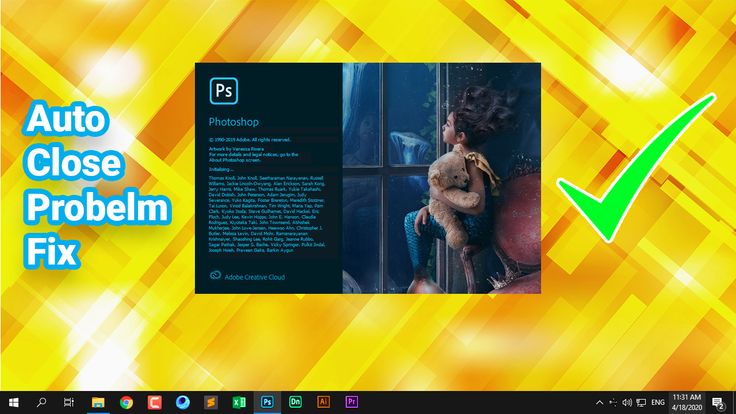Screen dimensions: 736x414
Task: Open Task View from the taskbar
Action: [69, 402]
